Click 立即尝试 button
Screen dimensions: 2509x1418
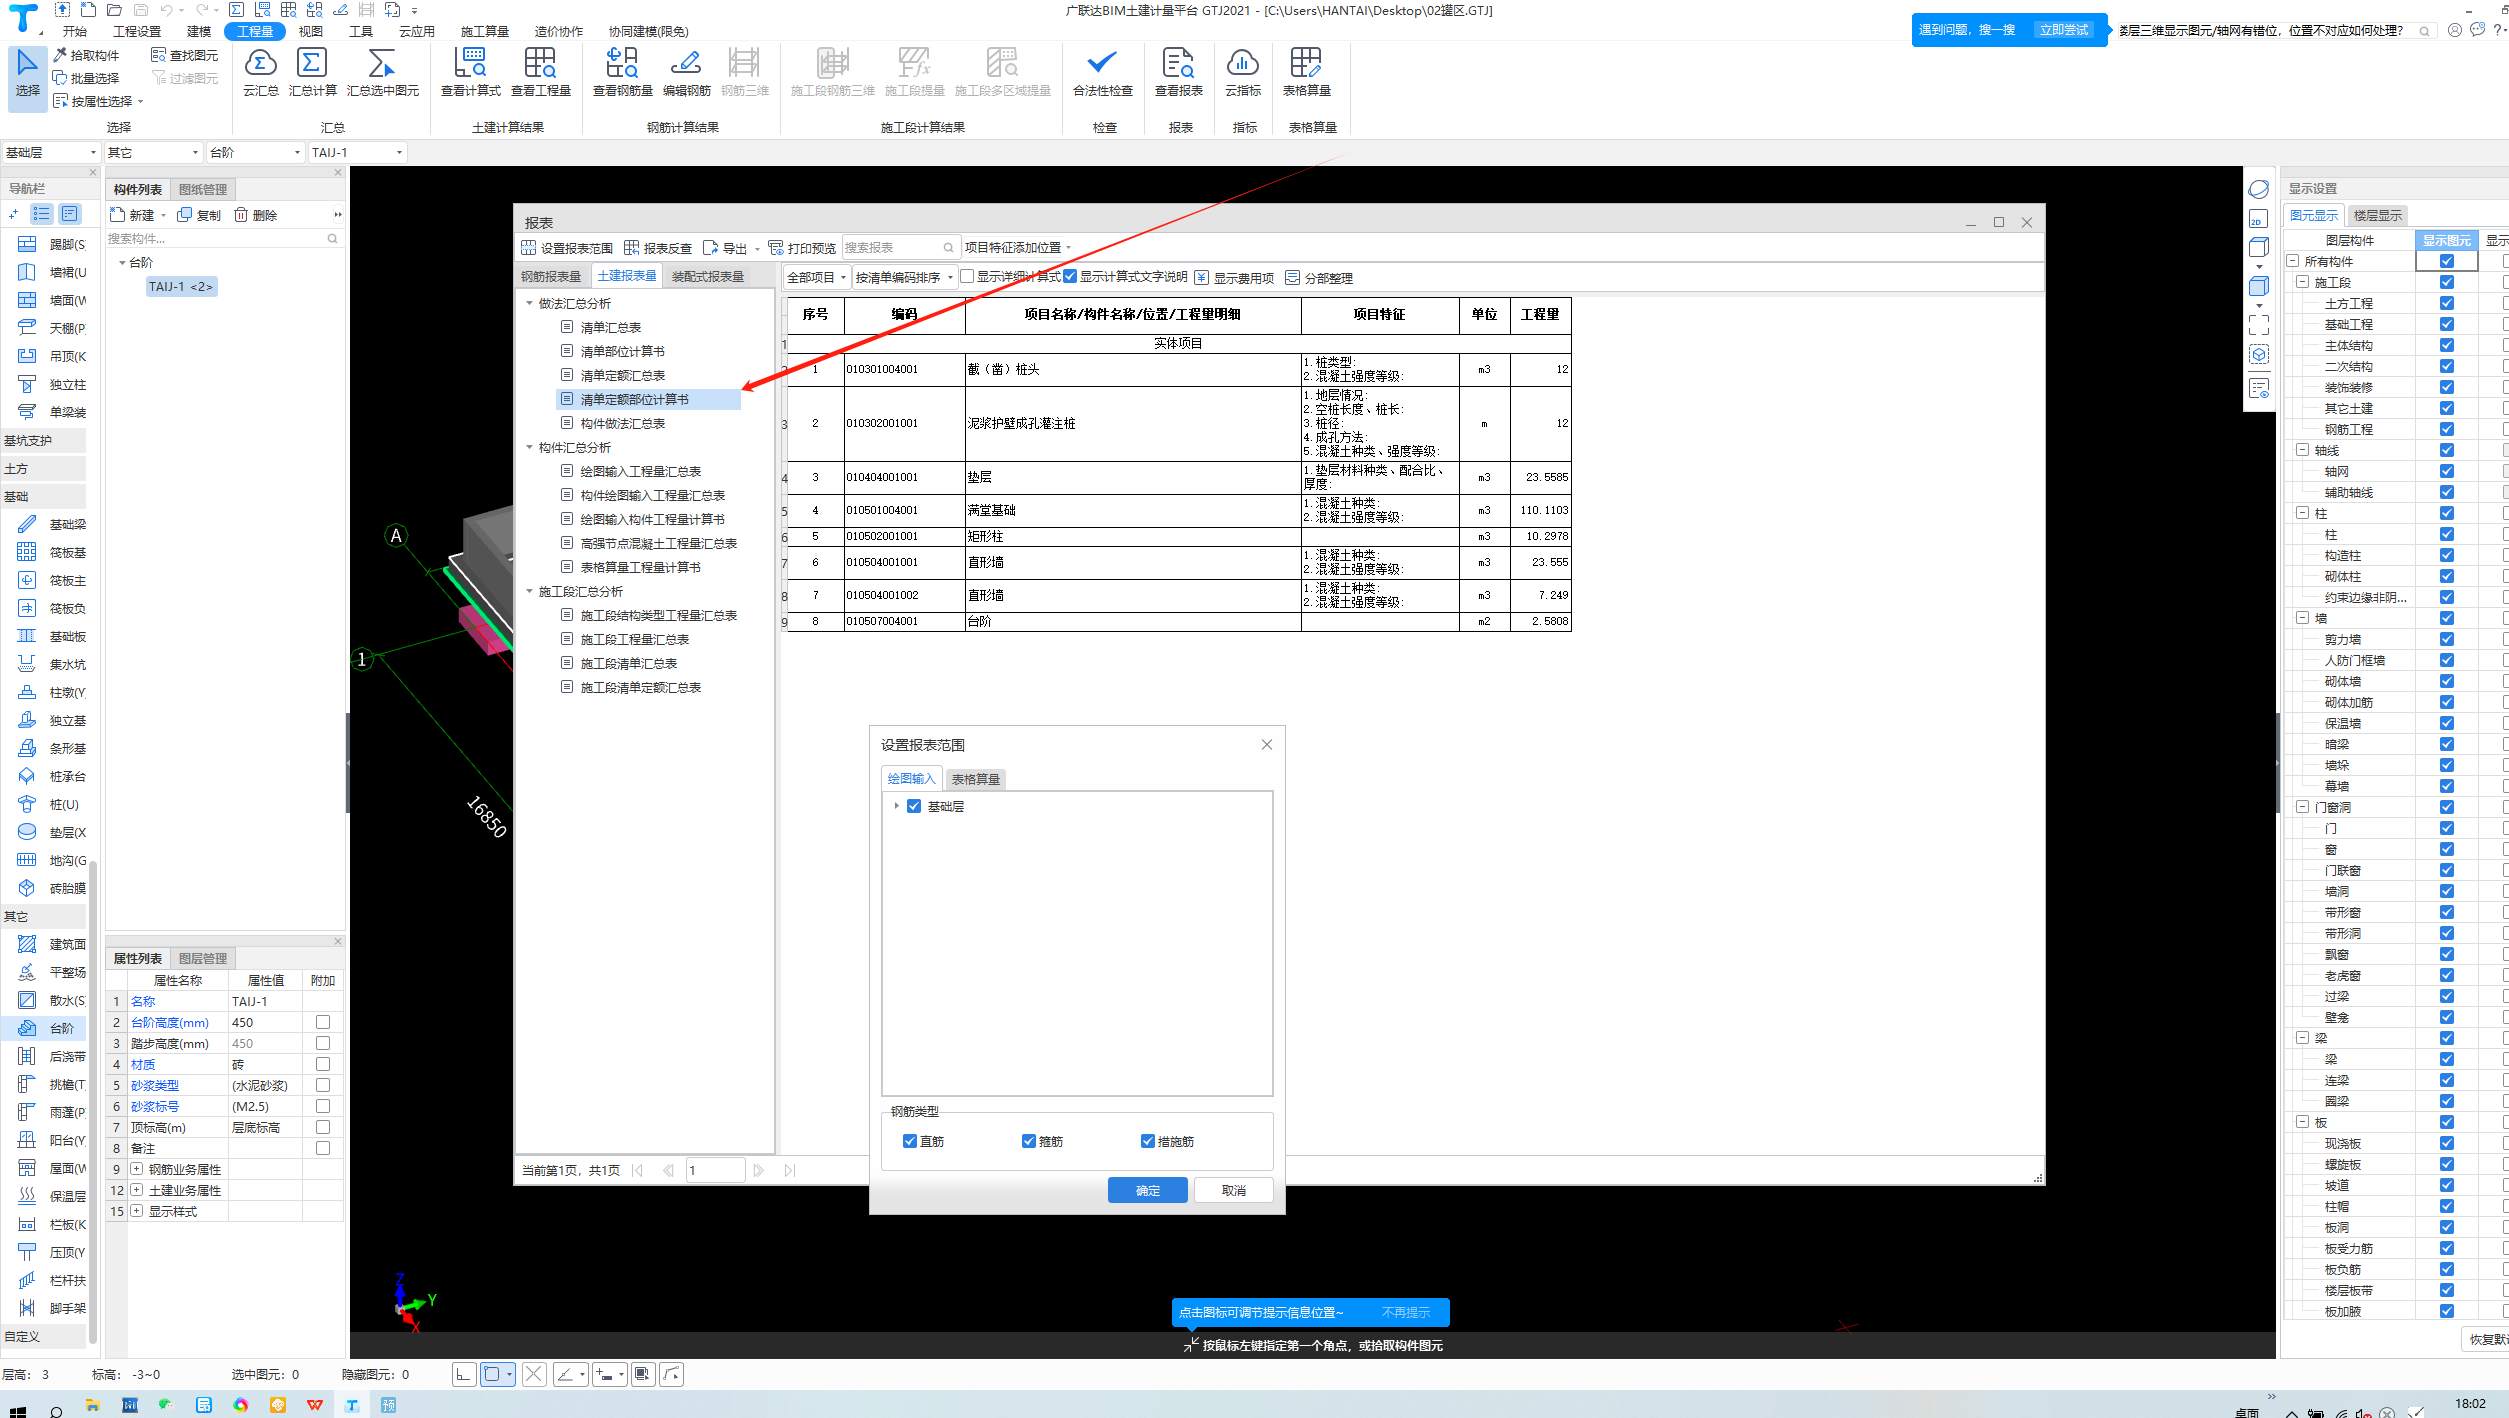pyautogui.click(x=2063, y=30)
